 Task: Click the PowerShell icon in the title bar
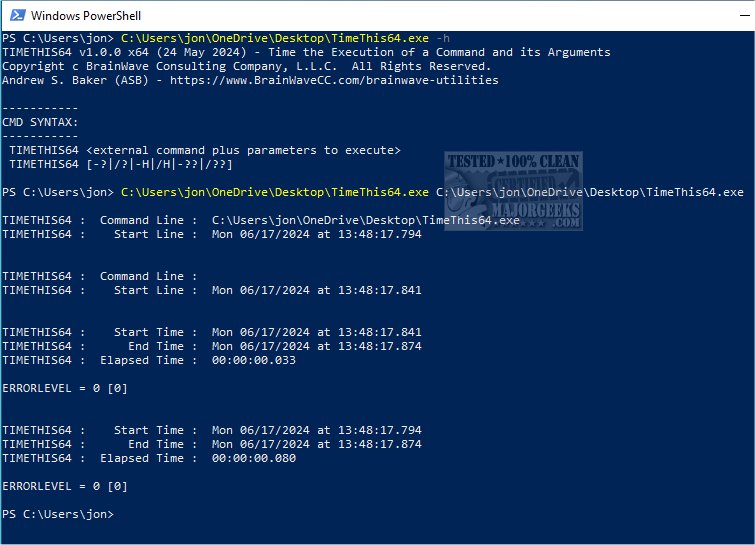coord(15,16)
